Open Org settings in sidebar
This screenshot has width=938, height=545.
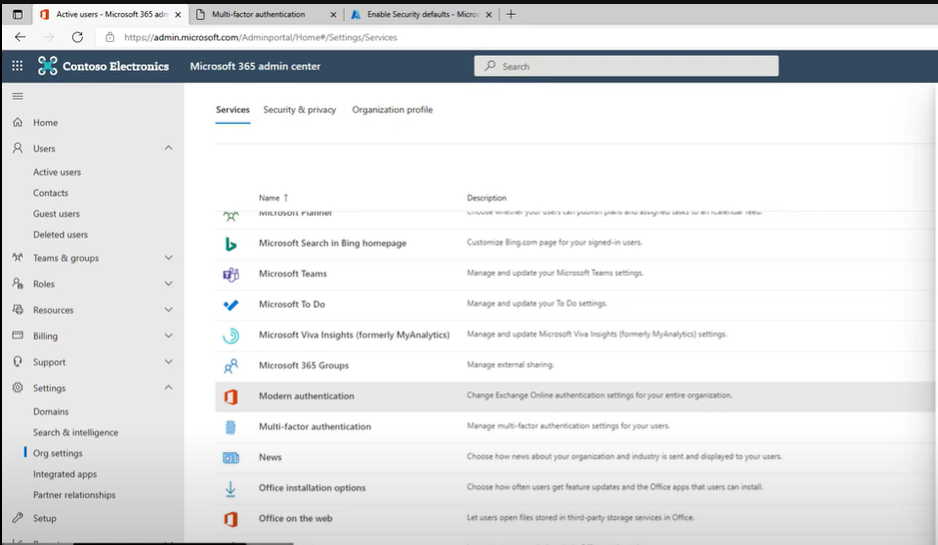click(58, 453)
